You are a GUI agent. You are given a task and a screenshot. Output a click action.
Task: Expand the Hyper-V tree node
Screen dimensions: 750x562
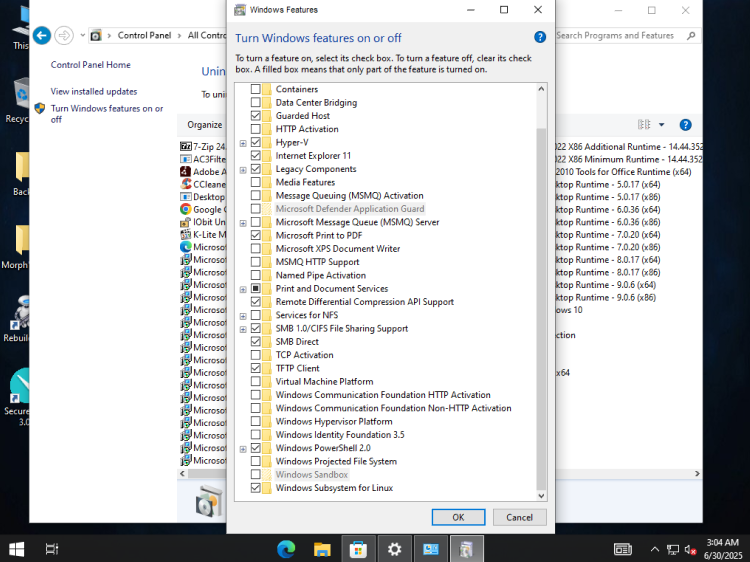pyautogui.click(x=243, y=143)
